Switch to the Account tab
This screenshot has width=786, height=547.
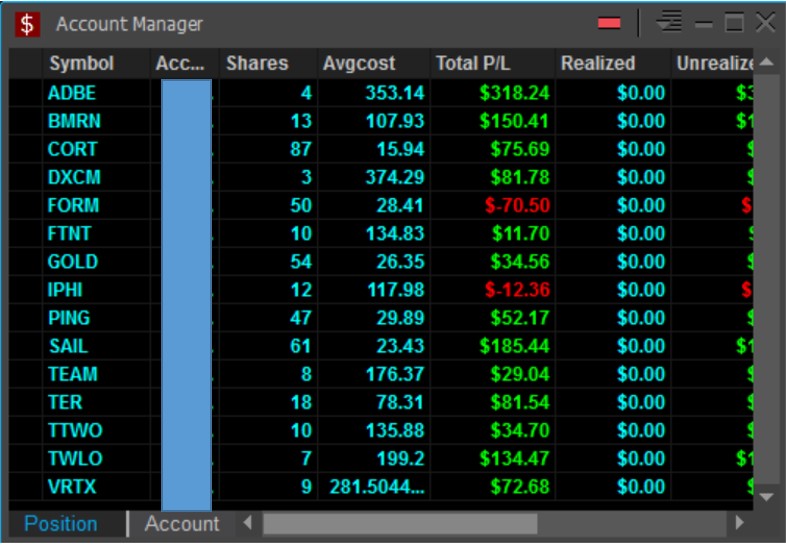tap(182, 524)
